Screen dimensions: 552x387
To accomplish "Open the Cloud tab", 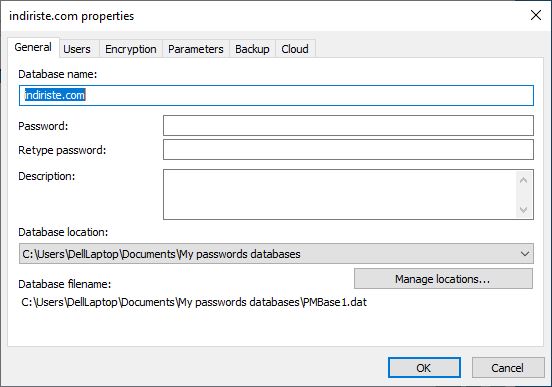I will point(295,49).
